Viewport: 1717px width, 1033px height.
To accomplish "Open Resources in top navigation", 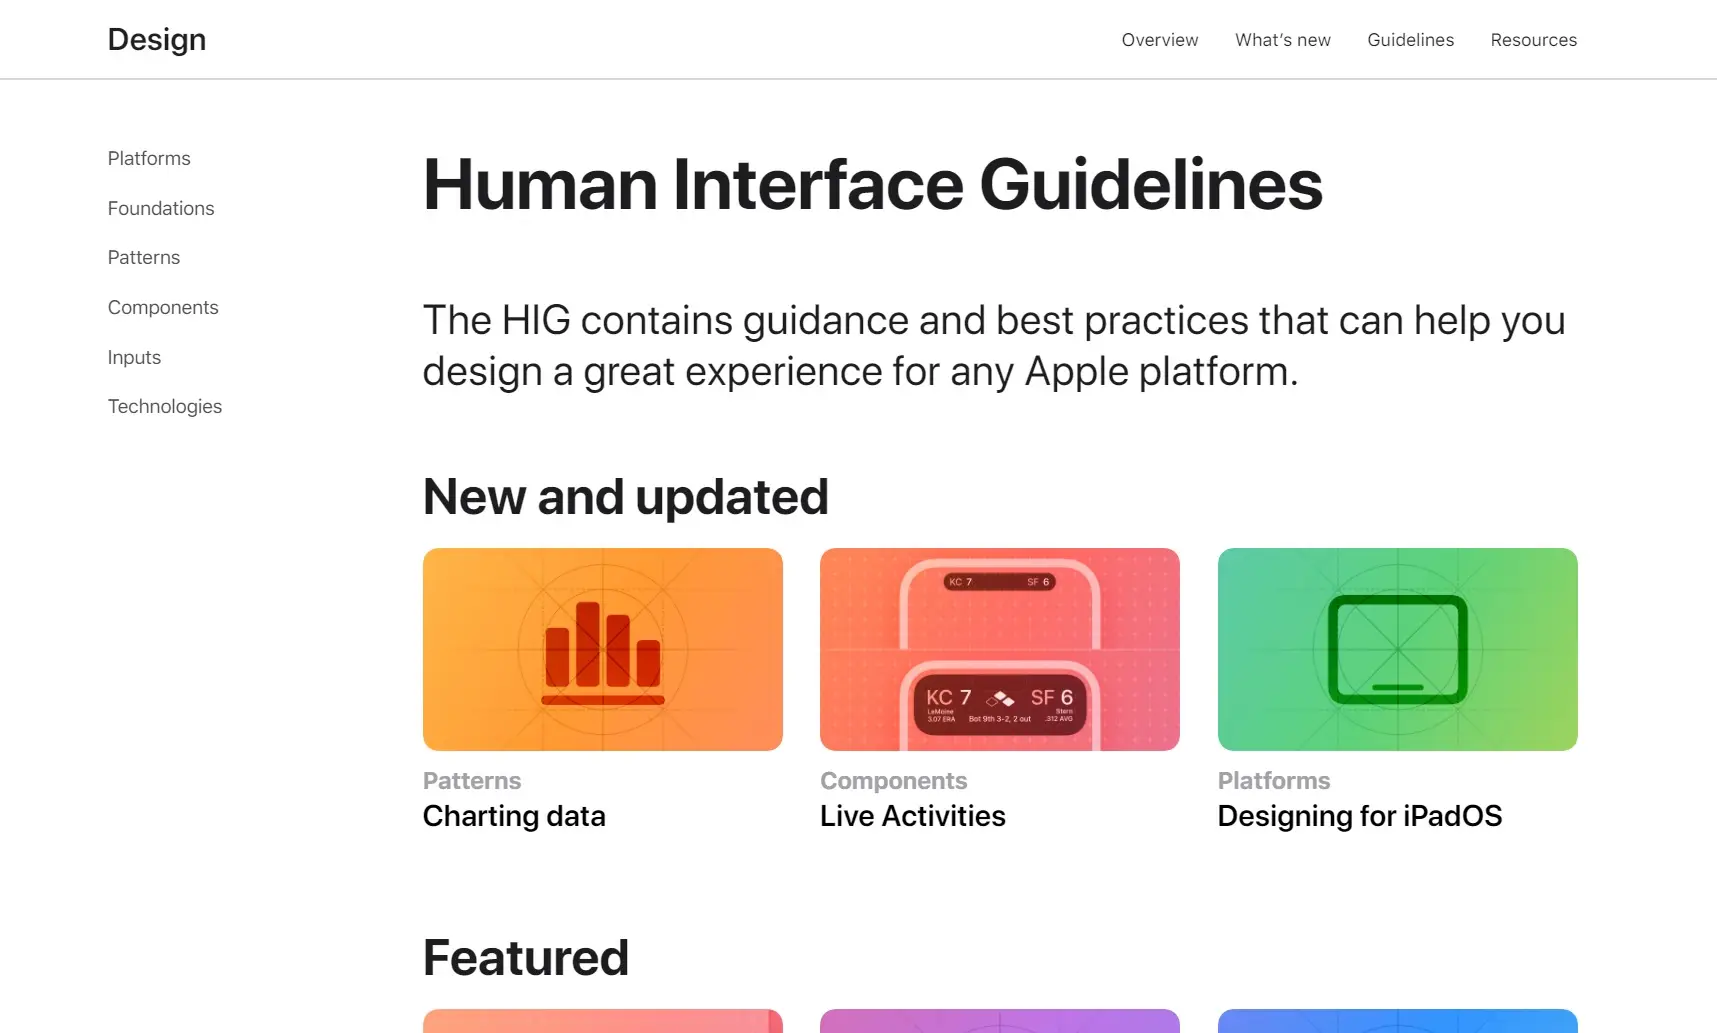I will coord(1534,40).
